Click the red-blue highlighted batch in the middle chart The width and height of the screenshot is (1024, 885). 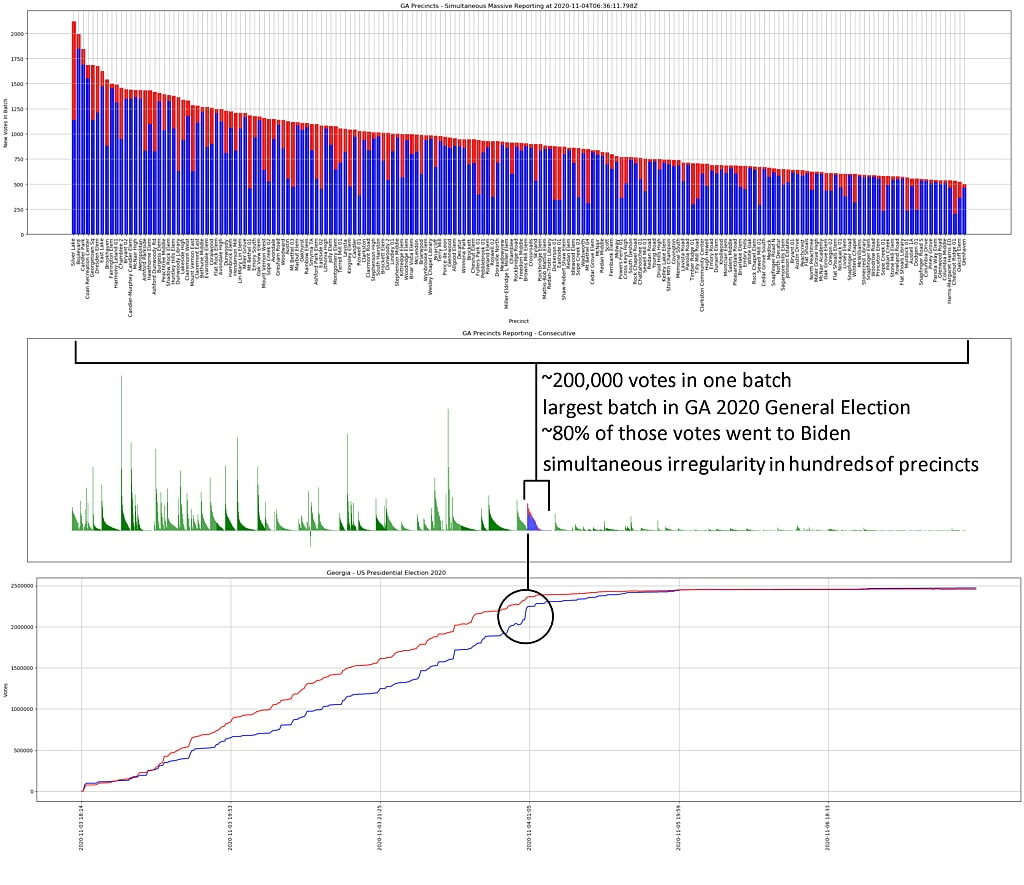[533, 517]
